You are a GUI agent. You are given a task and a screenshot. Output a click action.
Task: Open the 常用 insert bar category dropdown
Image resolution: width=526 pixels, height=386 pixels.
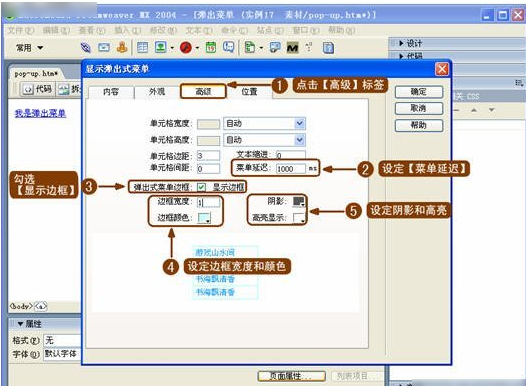pyautogui.click(x=30, y=48)
